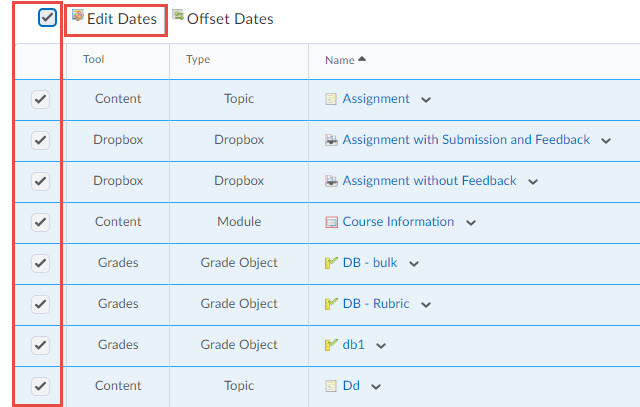The image size is (640, 407).
Task: Click the Edit Dates calendar icon
Action: click(x=78, y=17)
